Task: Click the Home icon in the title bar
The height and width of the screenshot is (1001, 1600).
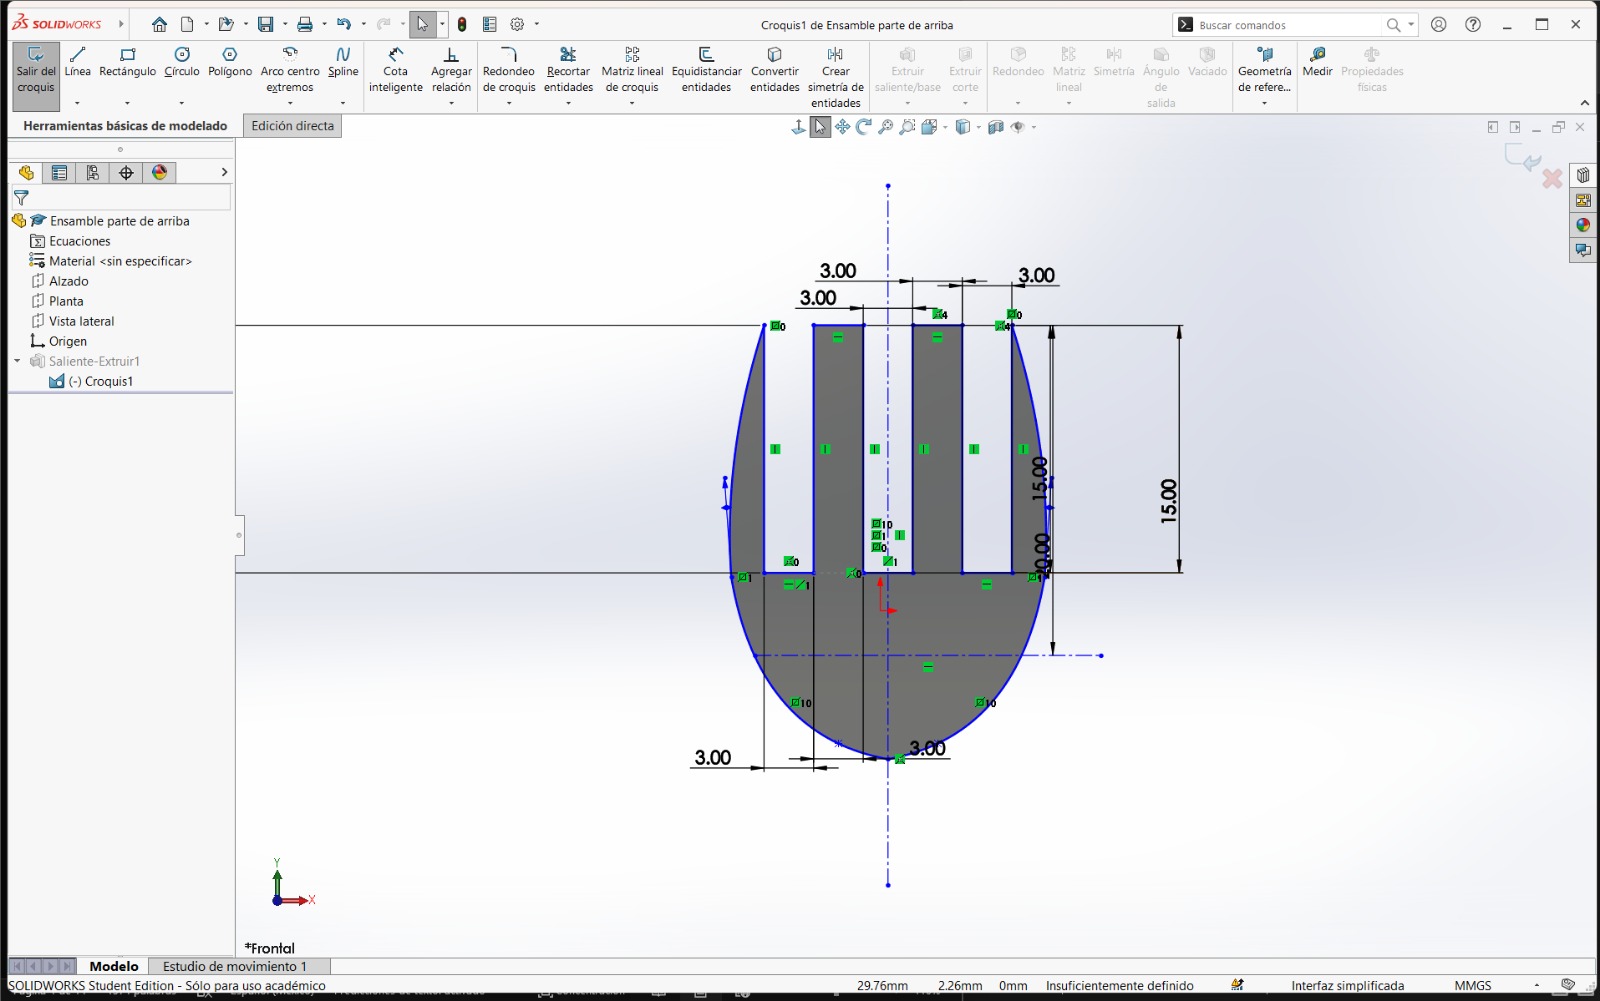Action: pos(159,24)
